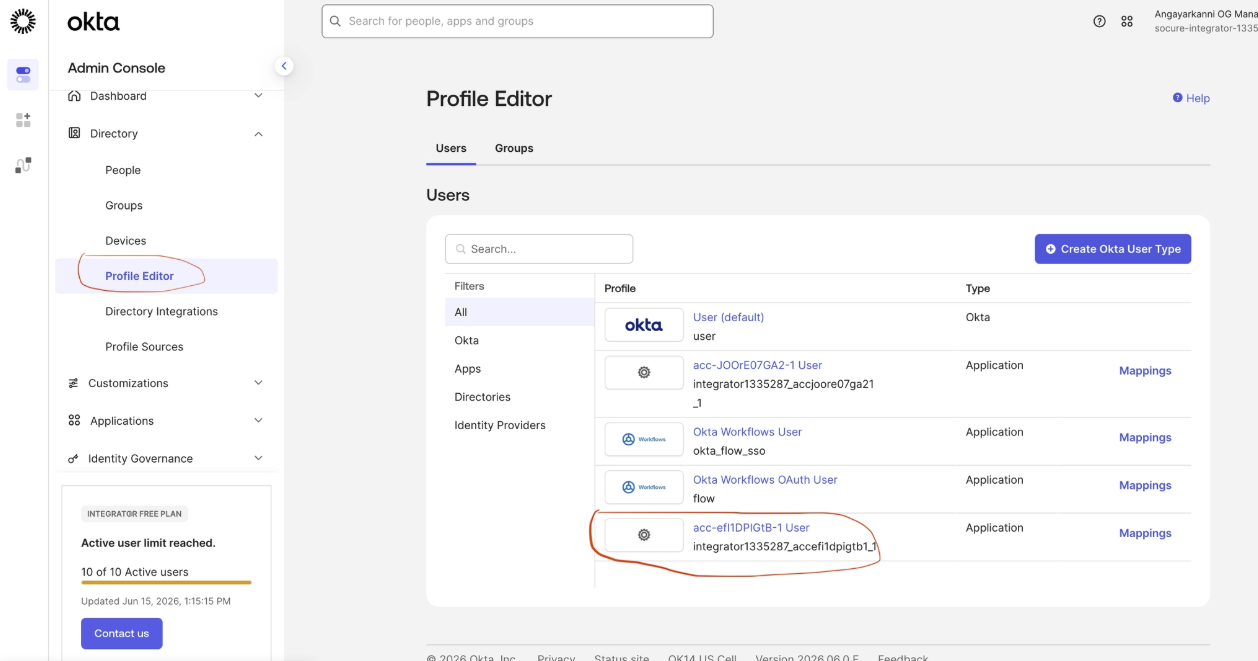Click the Status site footer link

(622, 656)
